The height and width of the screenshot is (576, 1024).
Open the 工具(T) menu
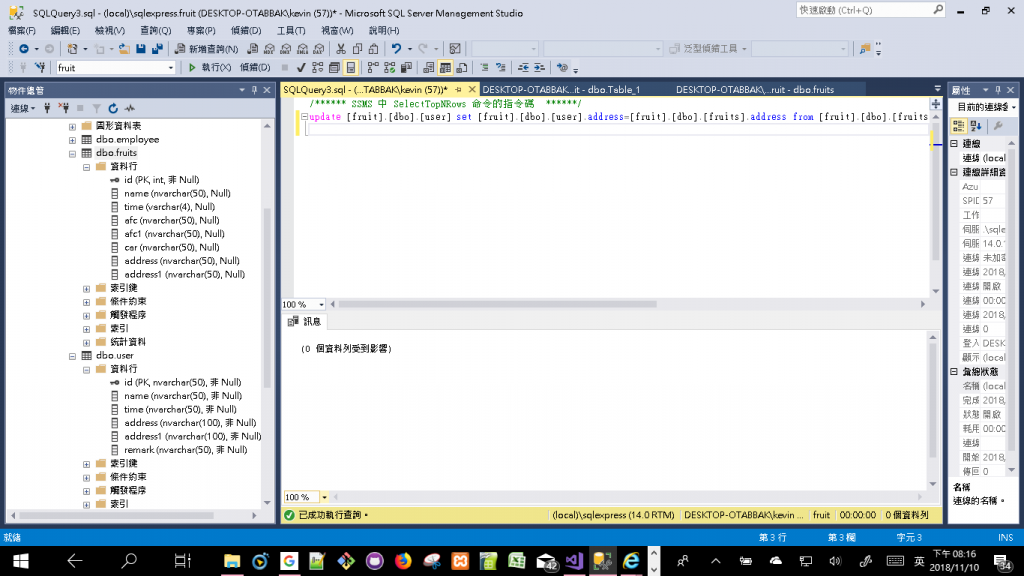pyautogui.click(x=291, y=31)
